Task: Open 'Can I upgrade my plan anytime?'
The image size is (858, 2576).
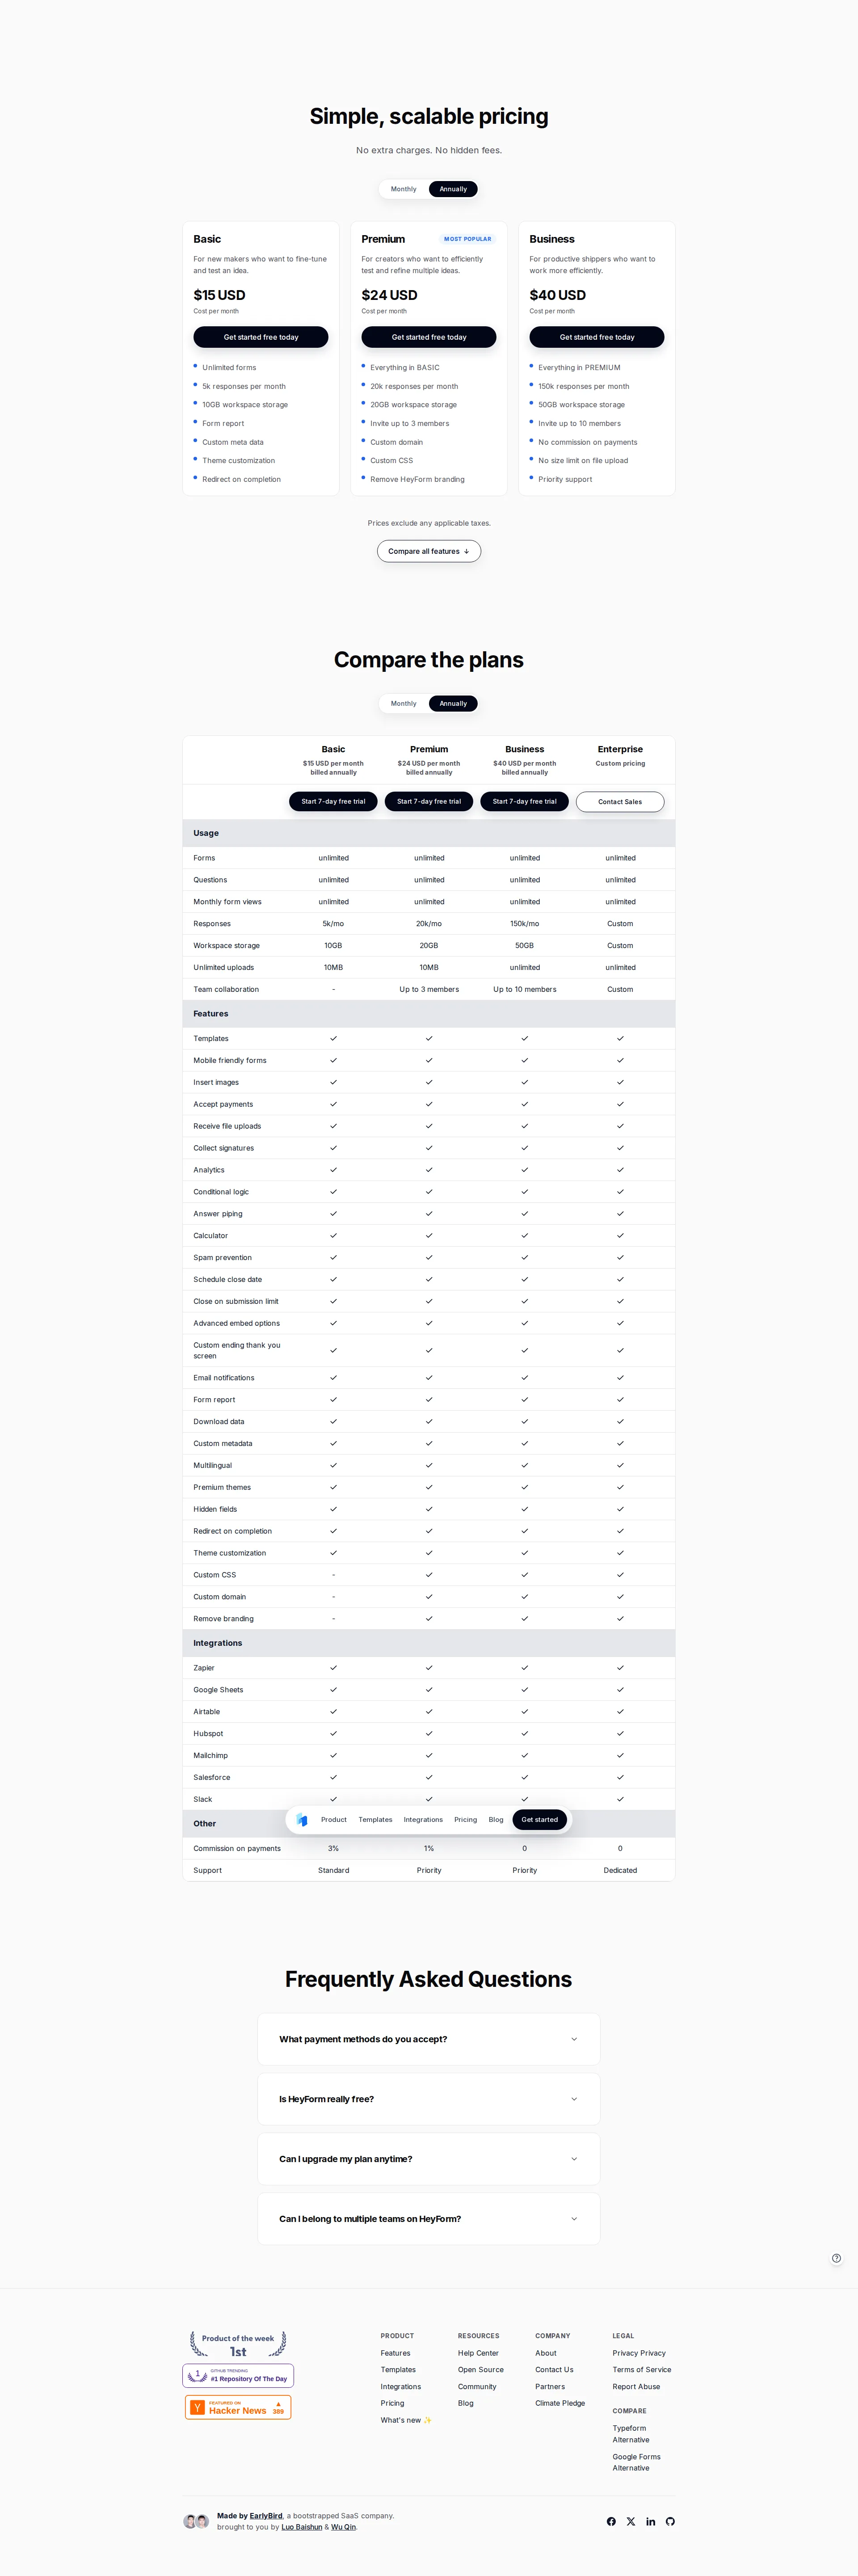Action: [x=428, y=2159]
